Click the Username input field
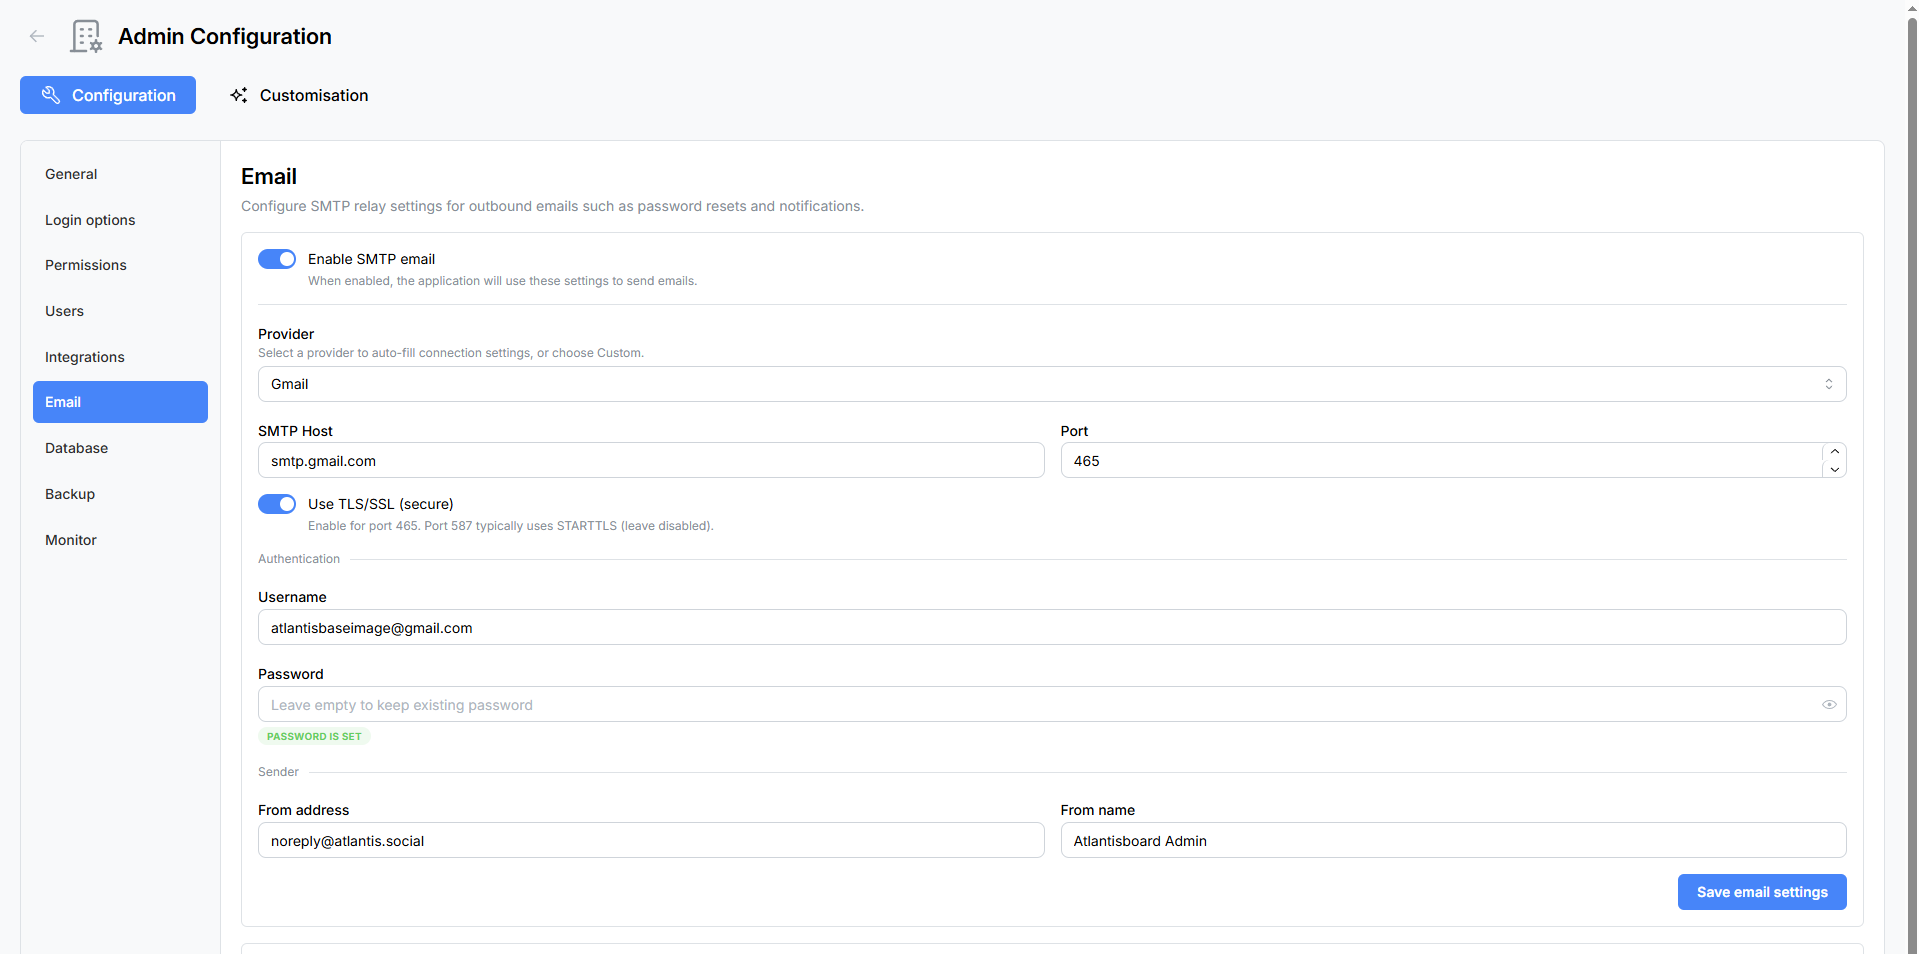1919x954 pixels. coord(1052,628)
